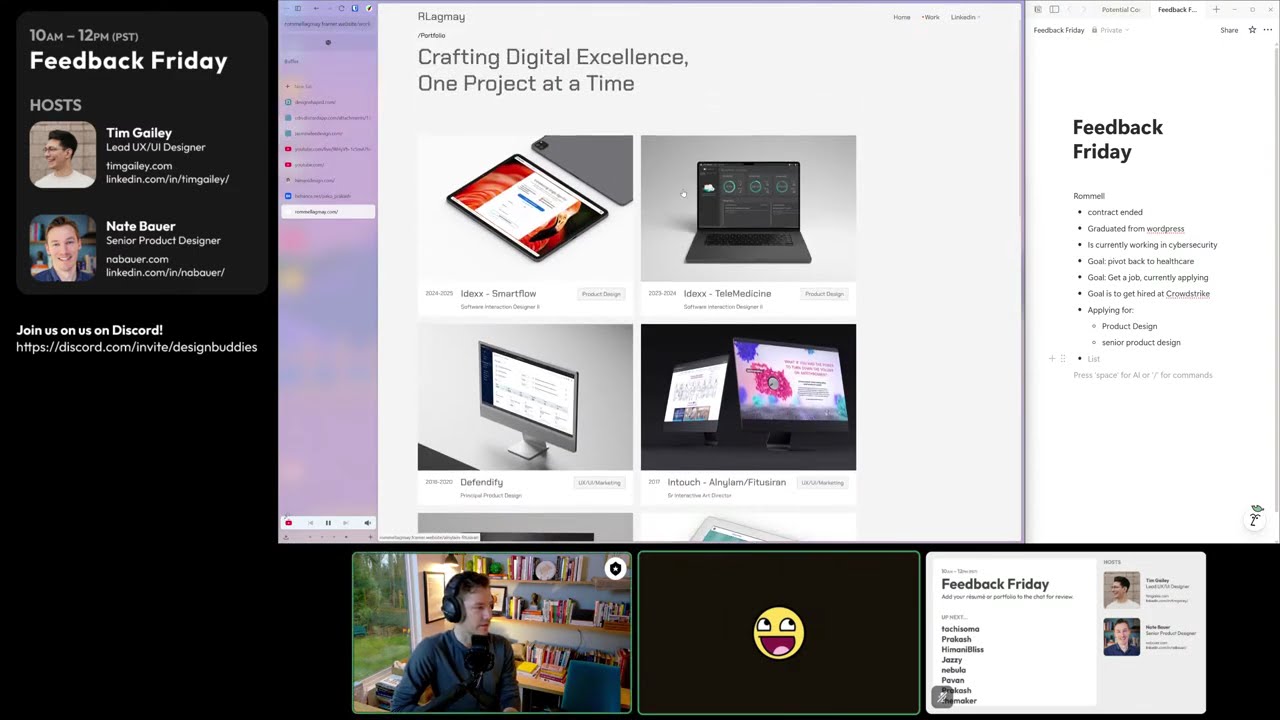Click the Feedback Friday page title in Notion

click(x=1118, y=139)
